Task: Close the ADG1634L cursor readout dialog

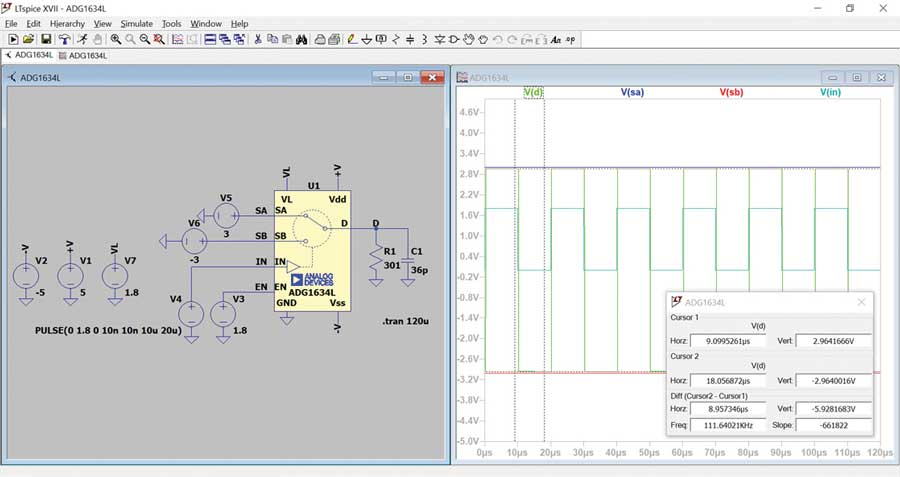Action: point(861,301)
